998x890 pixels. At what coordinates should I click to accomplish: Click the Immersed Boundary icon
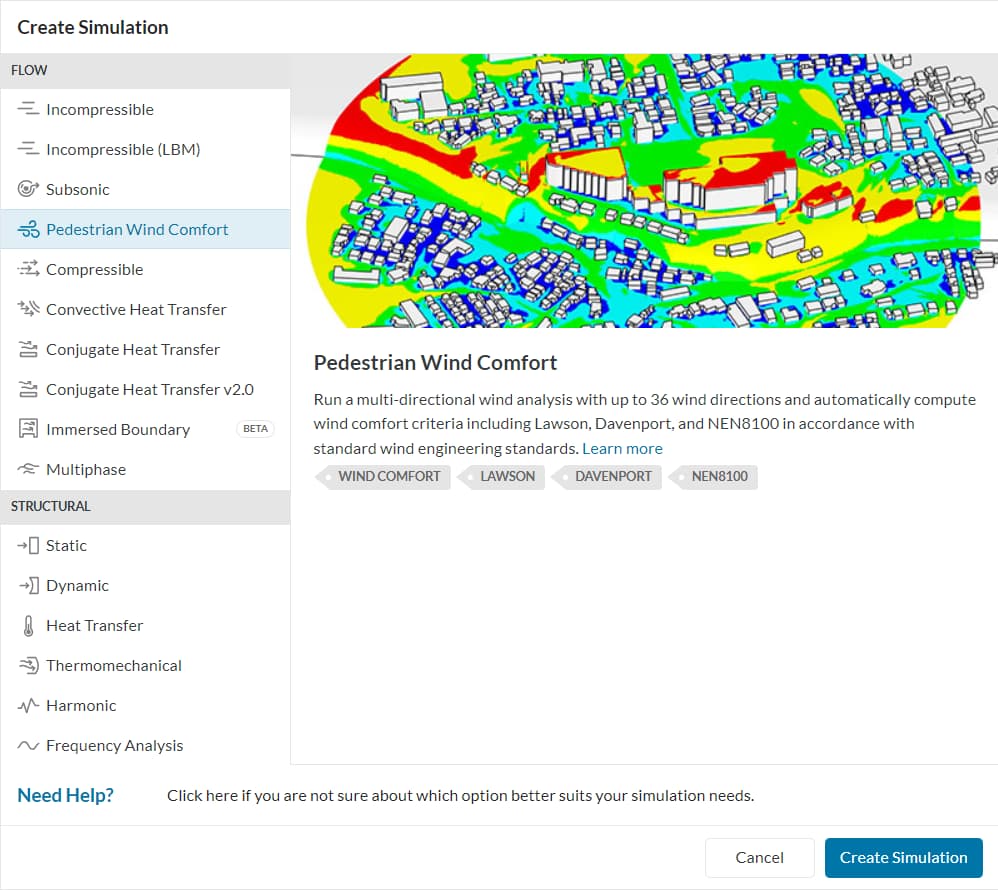[x=28, y=429]
